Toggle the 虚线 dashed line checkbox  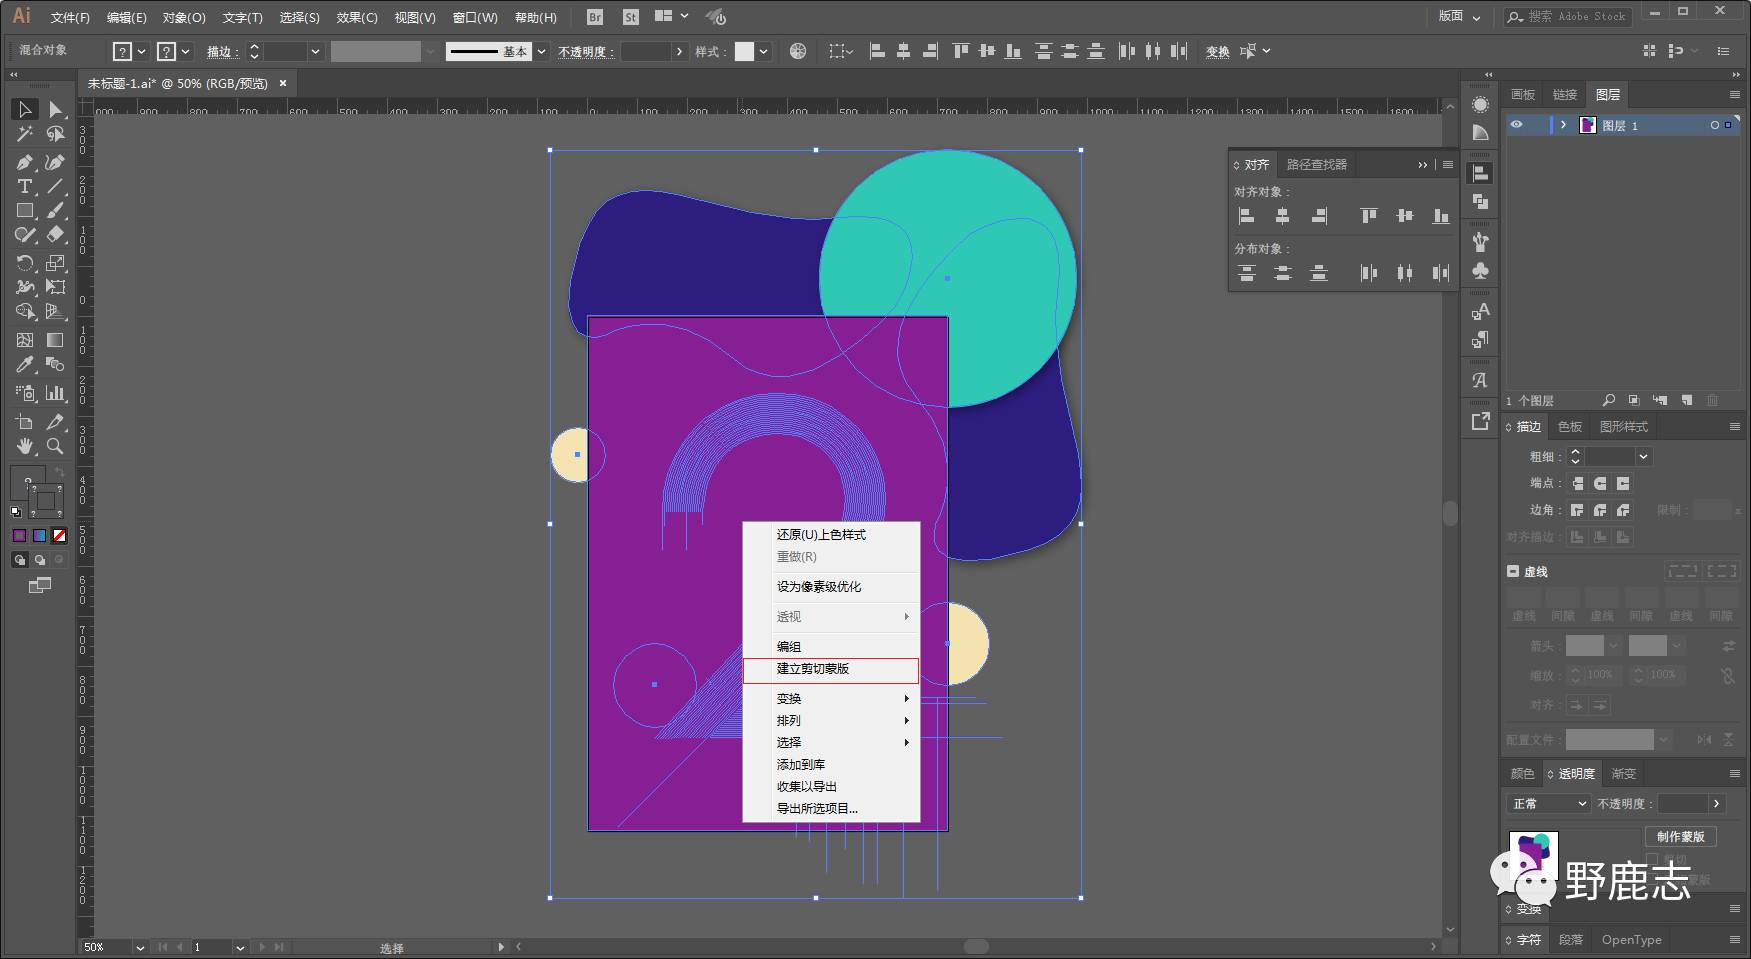pos(1513,571)
